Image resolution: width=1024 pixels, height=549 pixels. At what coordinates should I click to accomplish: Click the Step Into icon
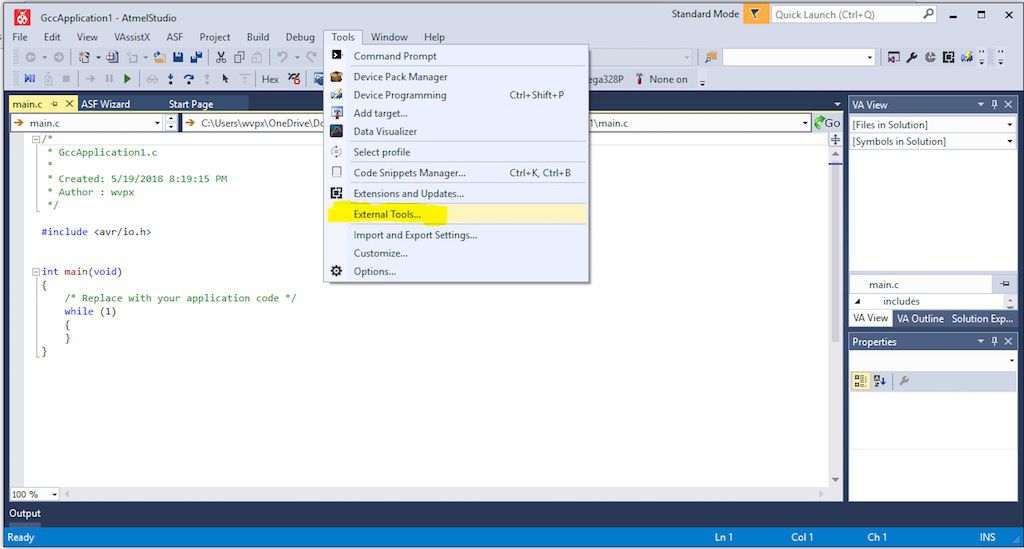click(x=170, y=79)
